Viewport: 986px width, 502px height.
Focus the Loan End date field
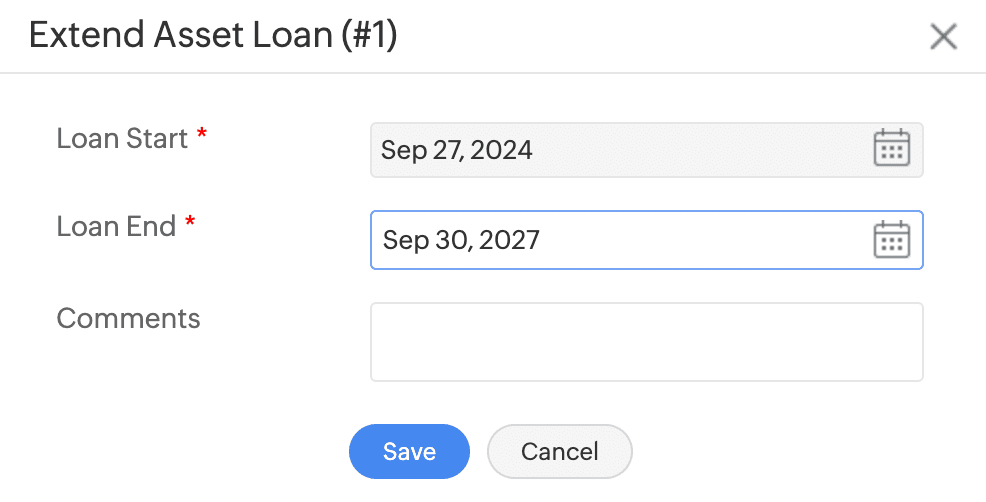coord(620,240)
